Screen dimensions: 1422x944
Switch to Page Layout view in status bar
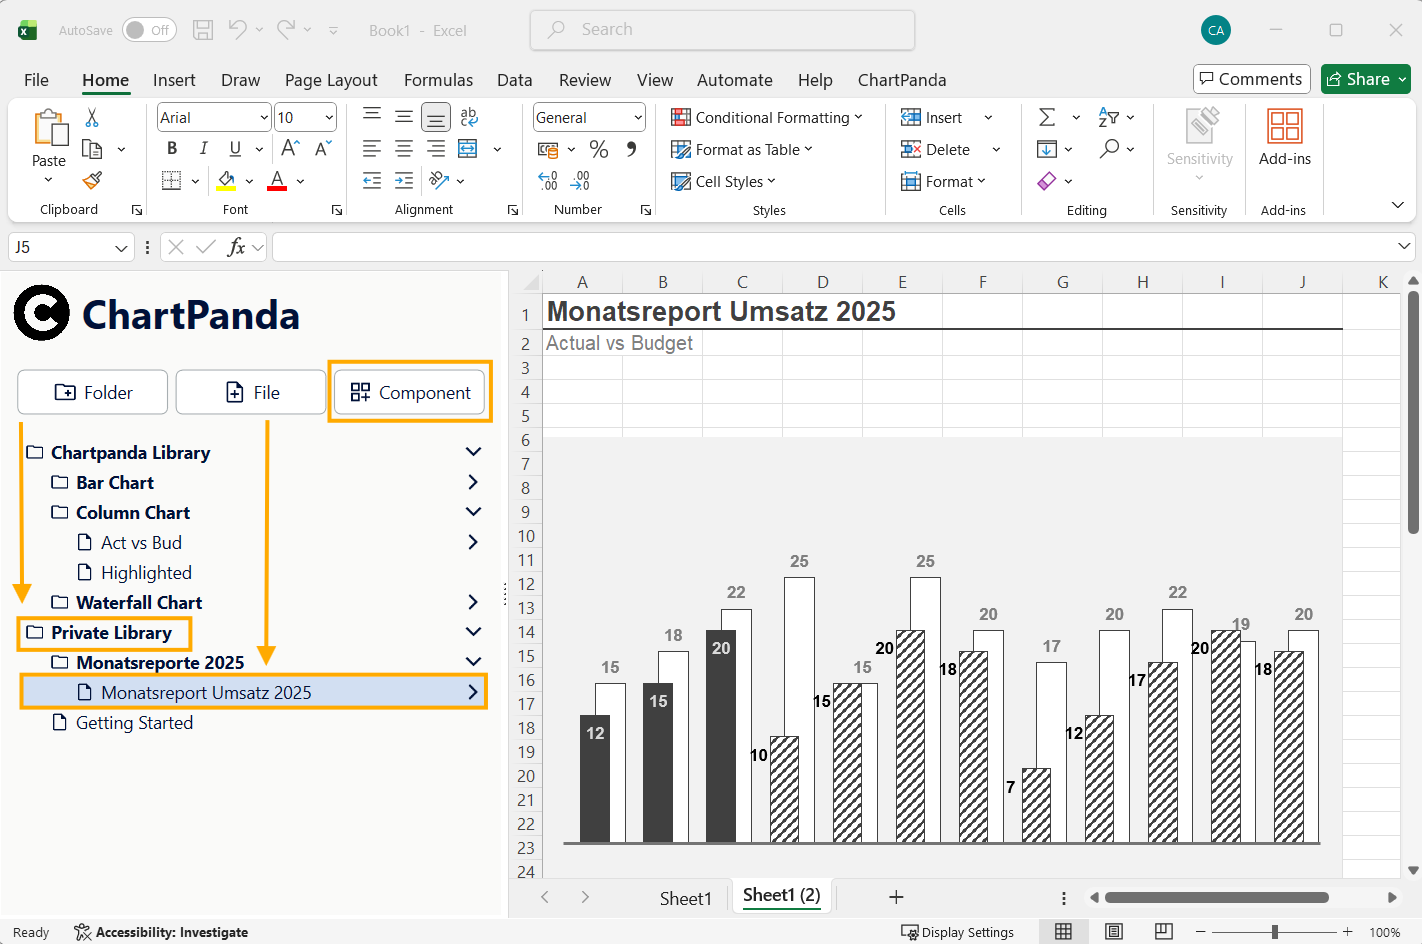pos(1113,932)
